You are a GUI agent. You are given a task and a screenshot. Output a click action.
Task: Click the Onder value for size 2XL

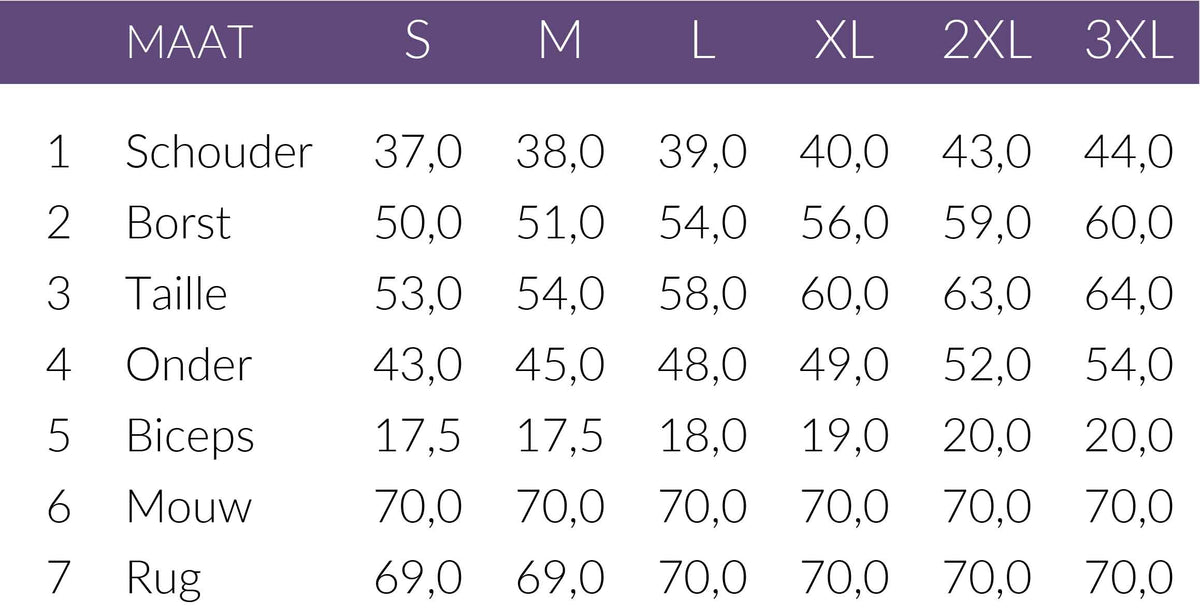986,365
